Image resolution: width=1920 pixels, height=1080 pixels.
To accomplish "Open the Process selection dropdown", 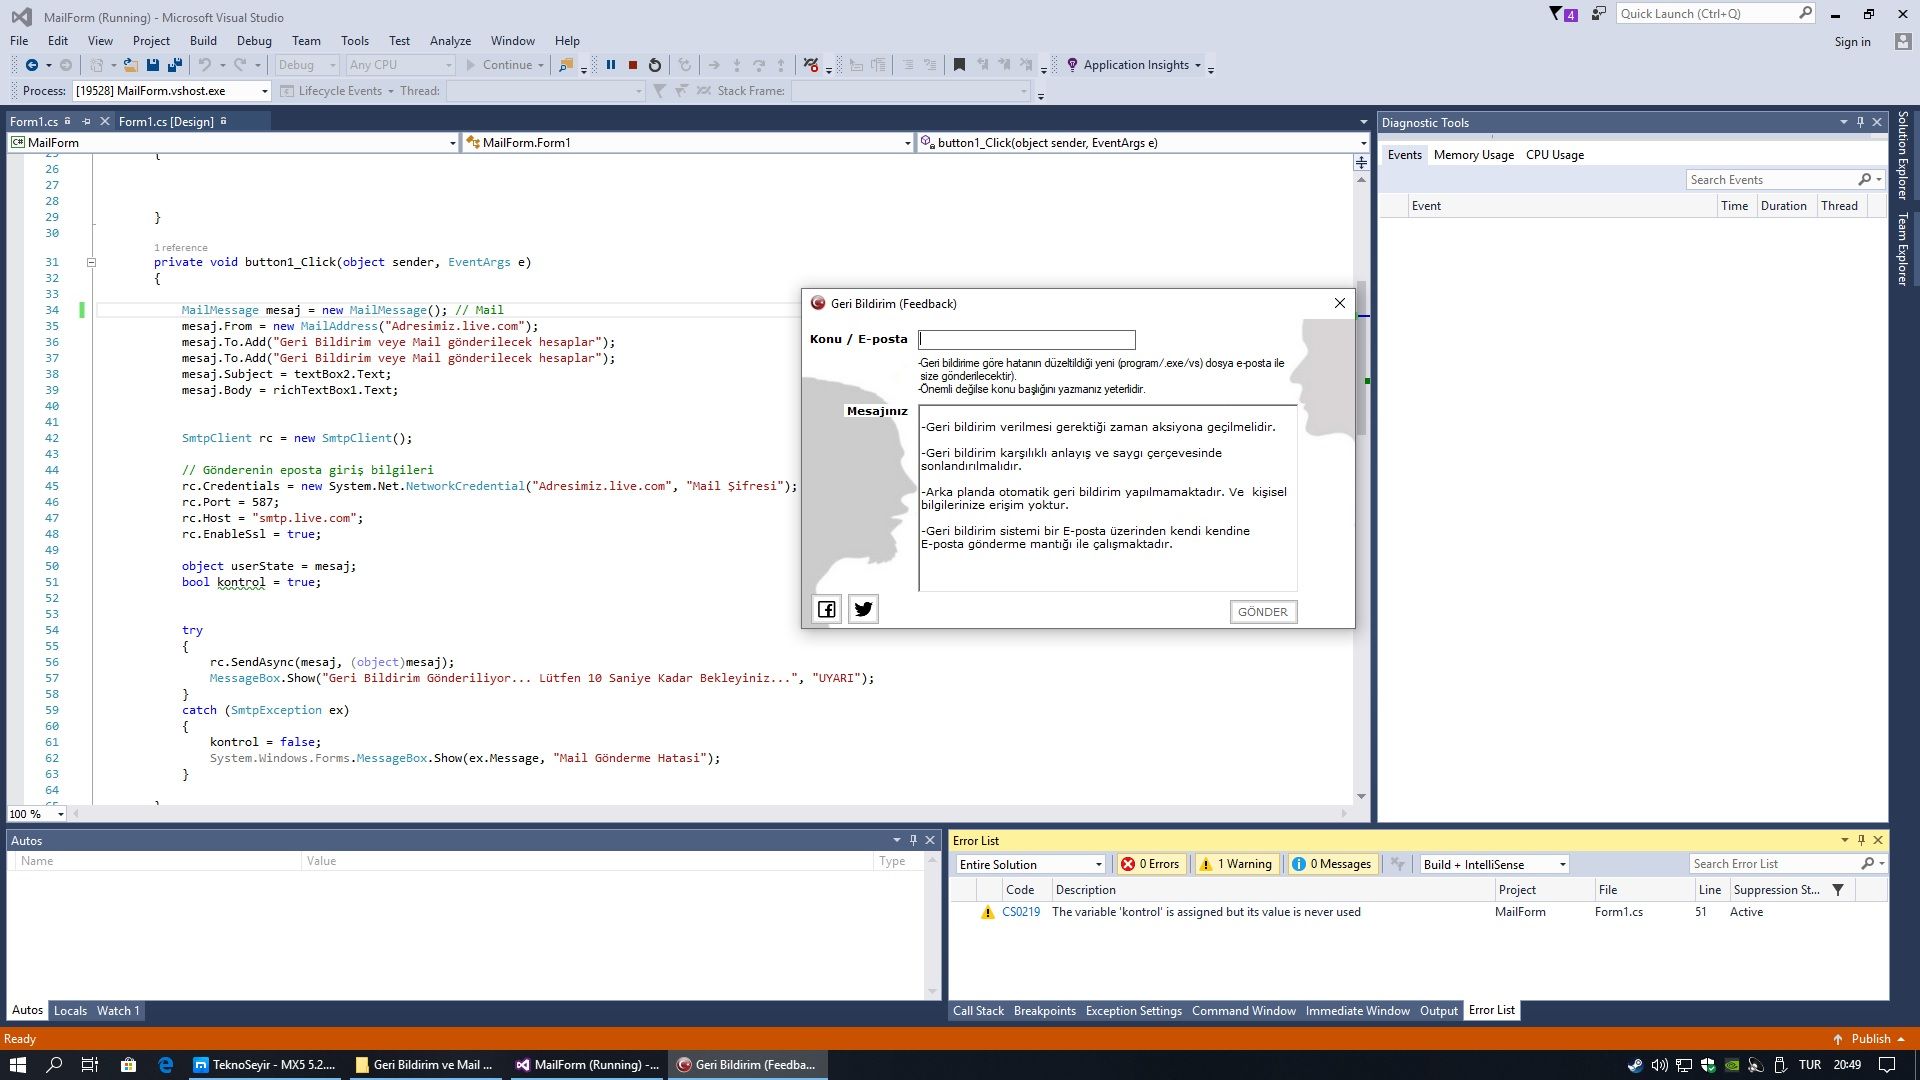I will [x=265, y=91].
